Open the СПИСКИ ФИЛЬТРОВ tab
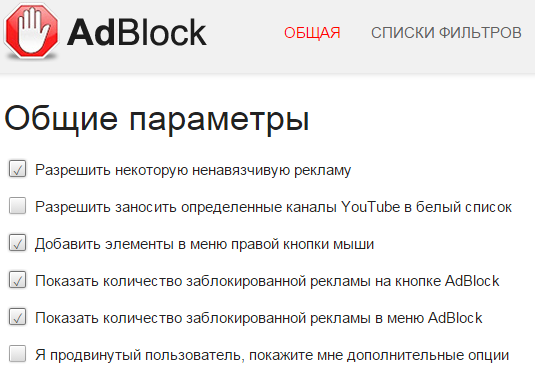Screen dimensions: 535x385 [x=446, y=33]
